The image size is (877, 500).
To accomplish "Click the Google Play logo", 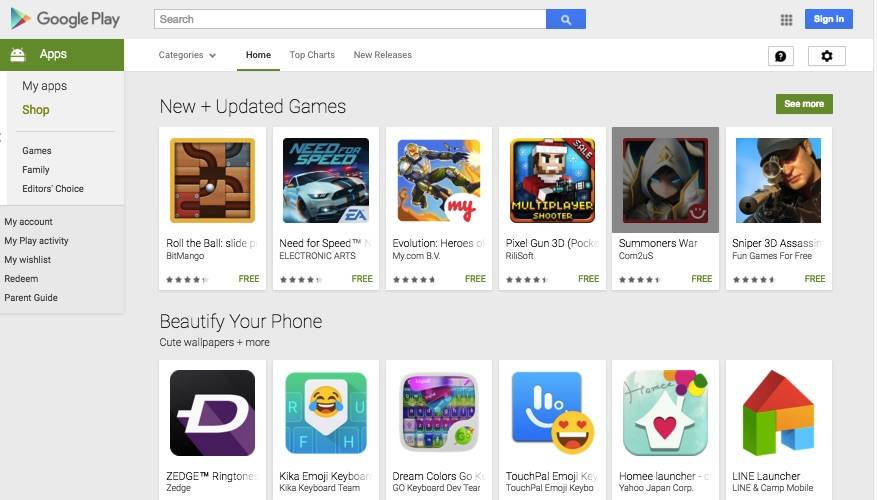I will point(65,19).
